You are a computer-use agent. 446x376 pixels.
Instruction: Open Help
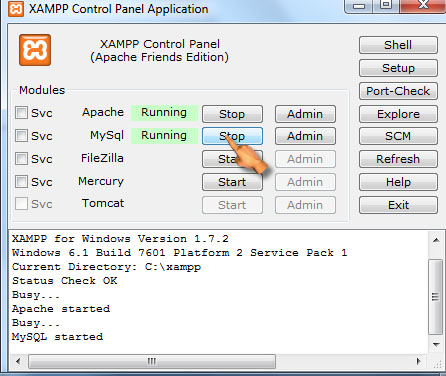(398, 182)
